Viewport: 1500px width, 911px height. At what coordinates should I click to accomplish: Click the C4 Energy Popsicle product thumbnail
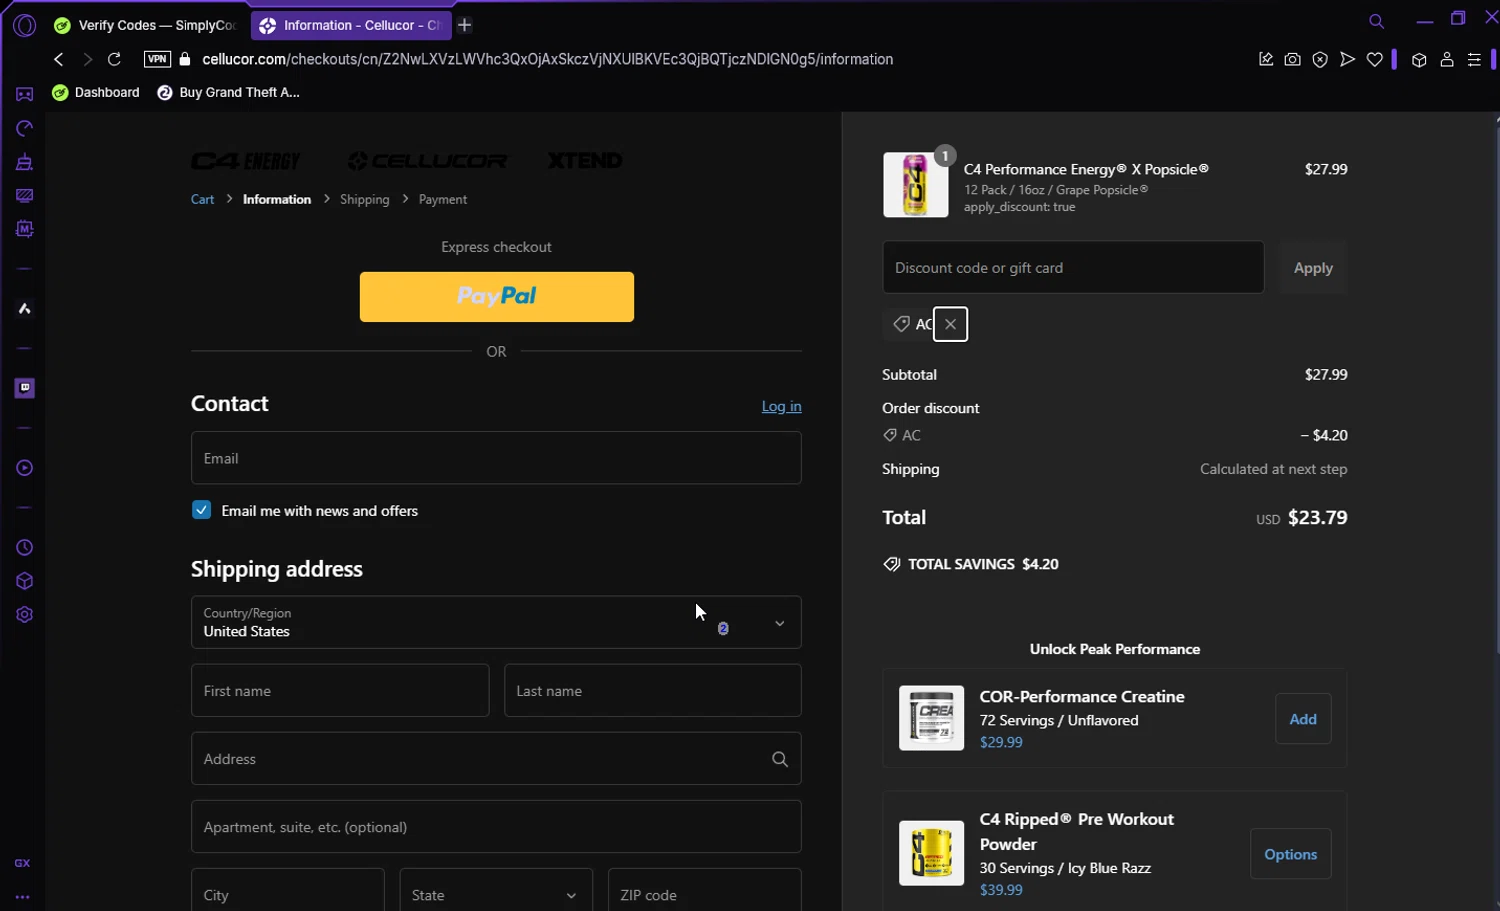pyautogui.click(x=916, y=185)
